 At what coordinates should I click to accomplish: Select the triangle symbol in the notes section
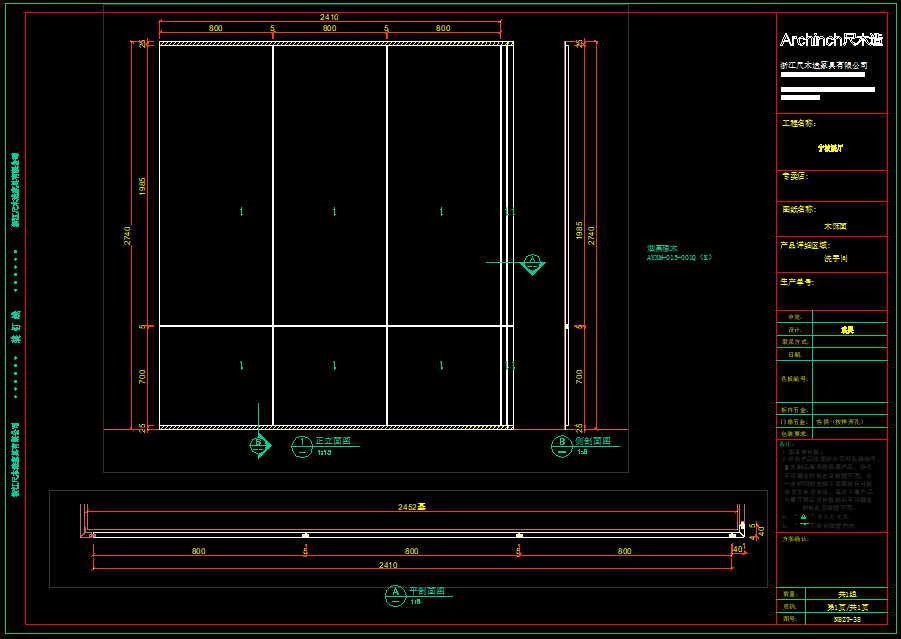804,517
